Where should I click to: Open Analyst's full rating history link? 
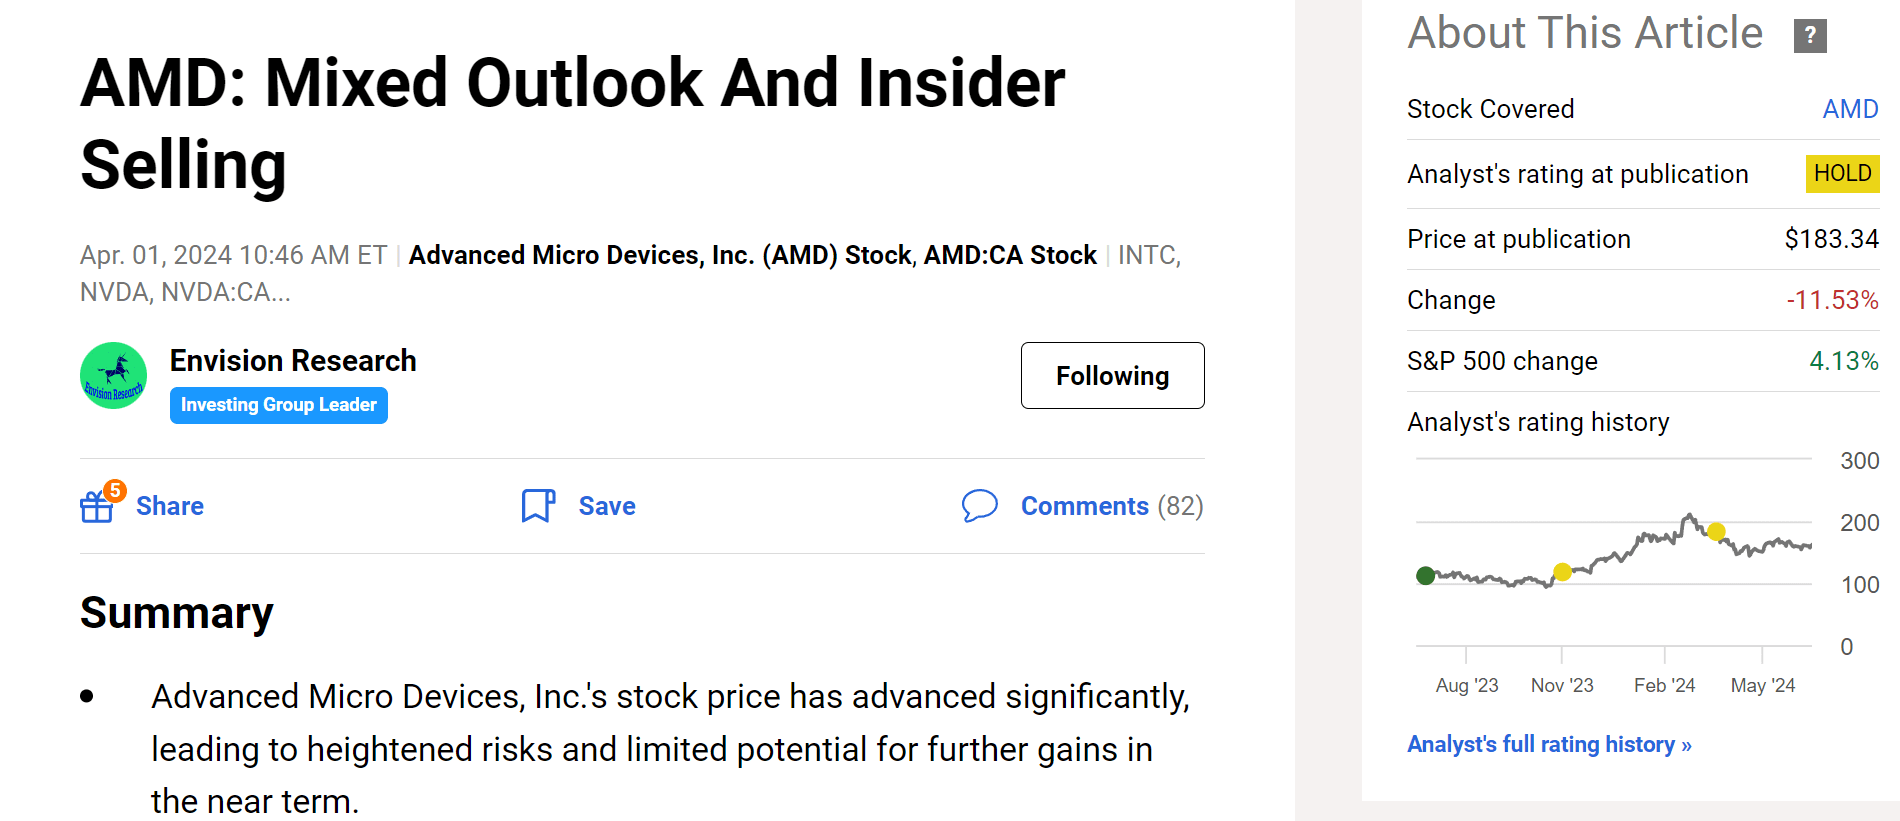[1549, 745]
